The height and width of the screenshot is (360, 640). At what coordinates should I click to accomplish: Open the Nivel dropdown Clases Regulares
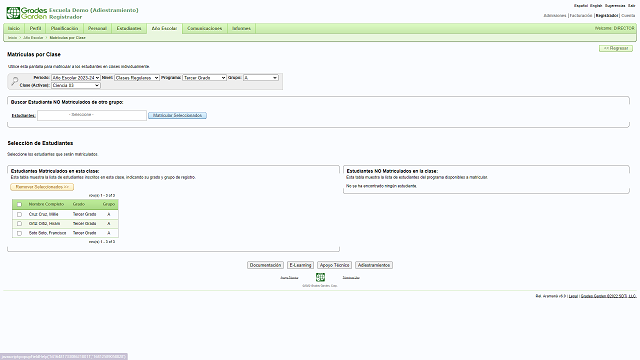tap(137, 78)
